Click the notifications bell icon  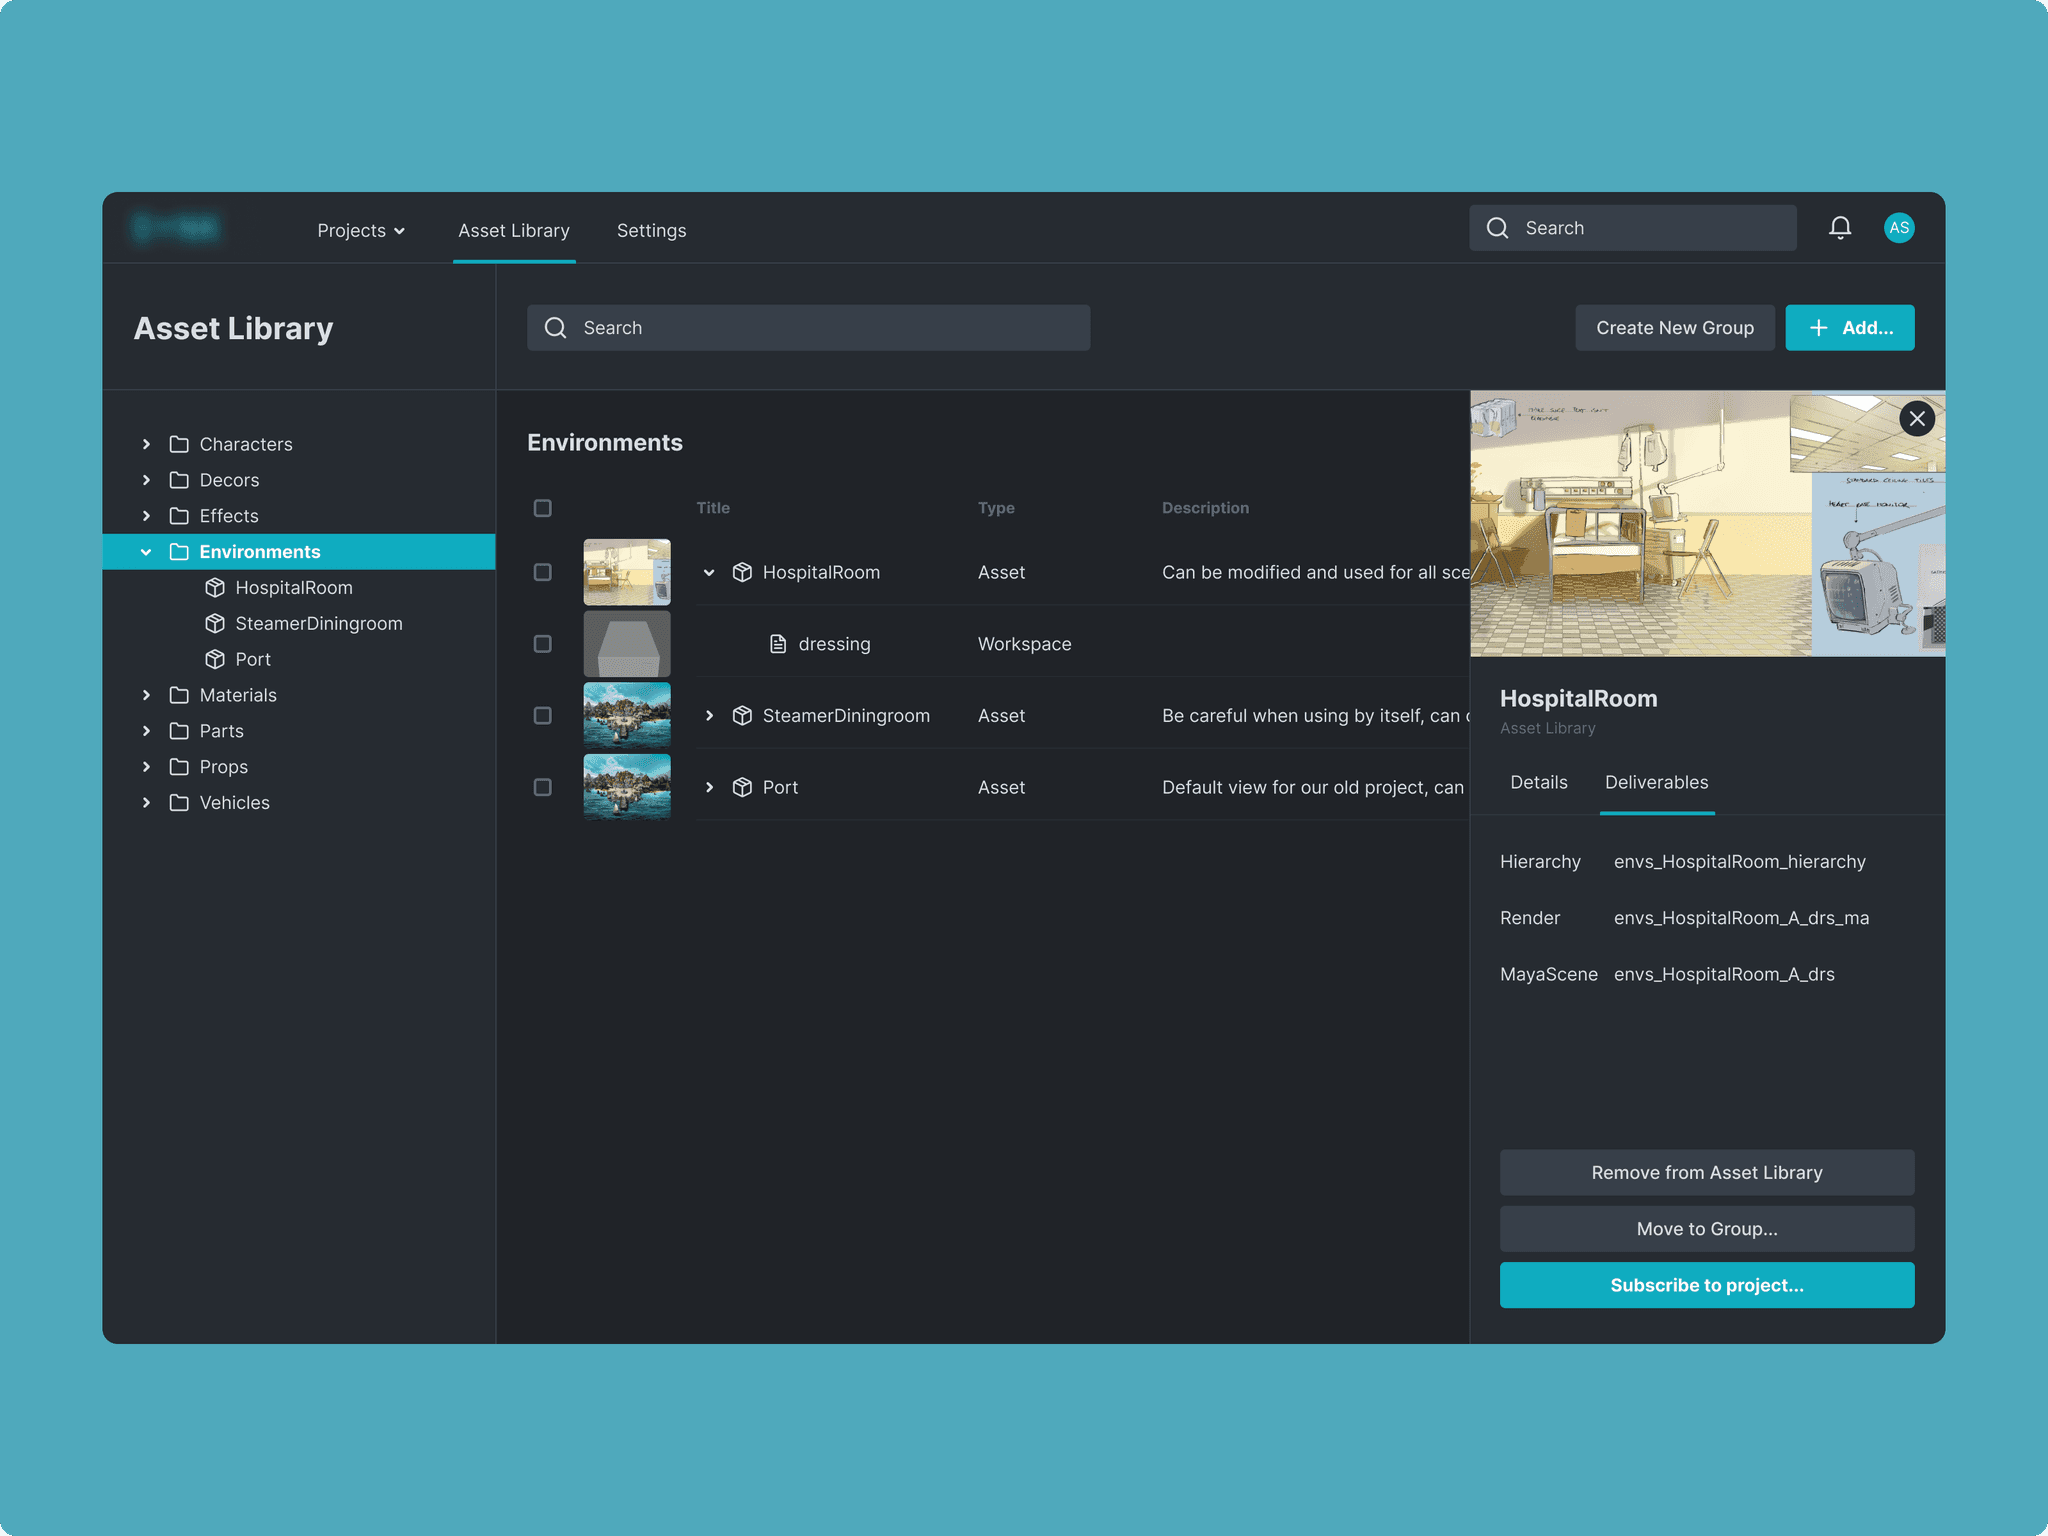click(x=1839, y=228)
